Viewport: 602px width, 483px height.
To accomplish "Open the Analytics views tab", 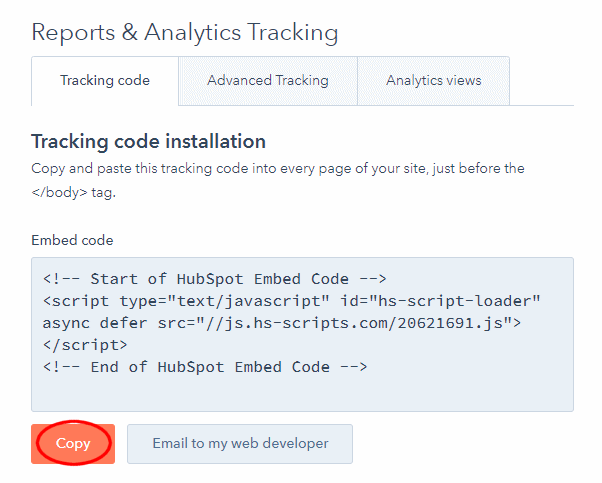I will click(433, 81).
